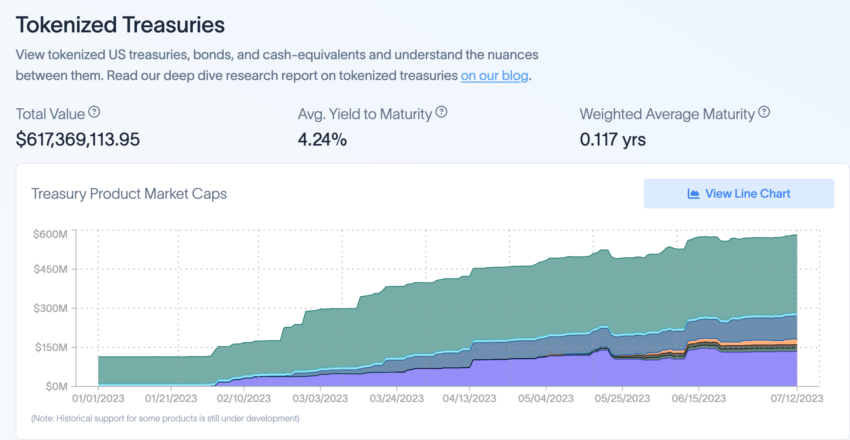Image resolution: width=850 pixels, height=440 pixels.
Task: Switch to View Line Chart
Action: click(x=739, y=193)
